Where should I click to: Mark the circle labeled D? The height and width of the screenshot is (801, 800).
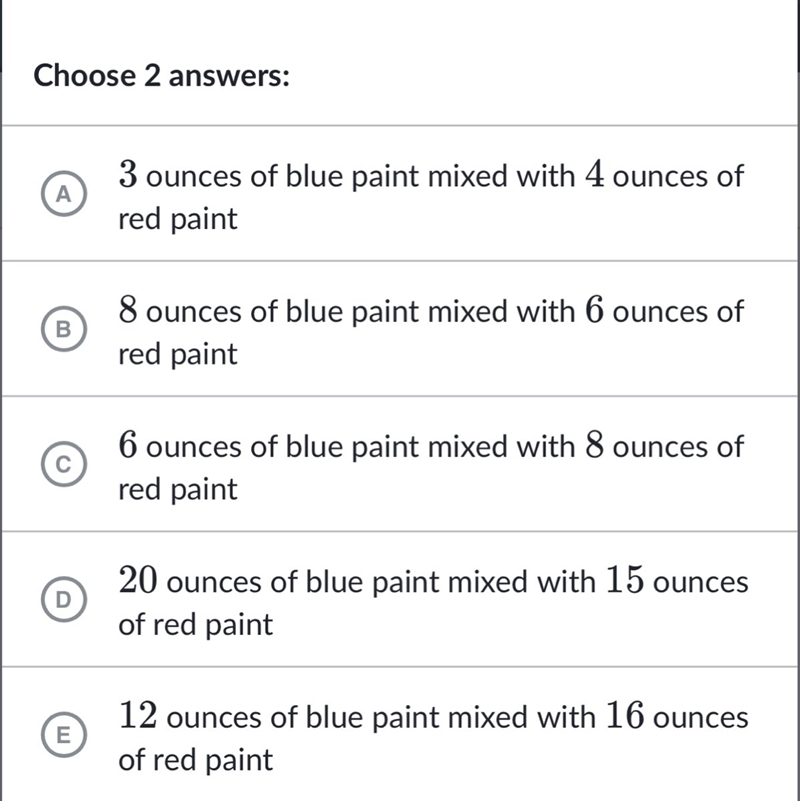(63, 600)
